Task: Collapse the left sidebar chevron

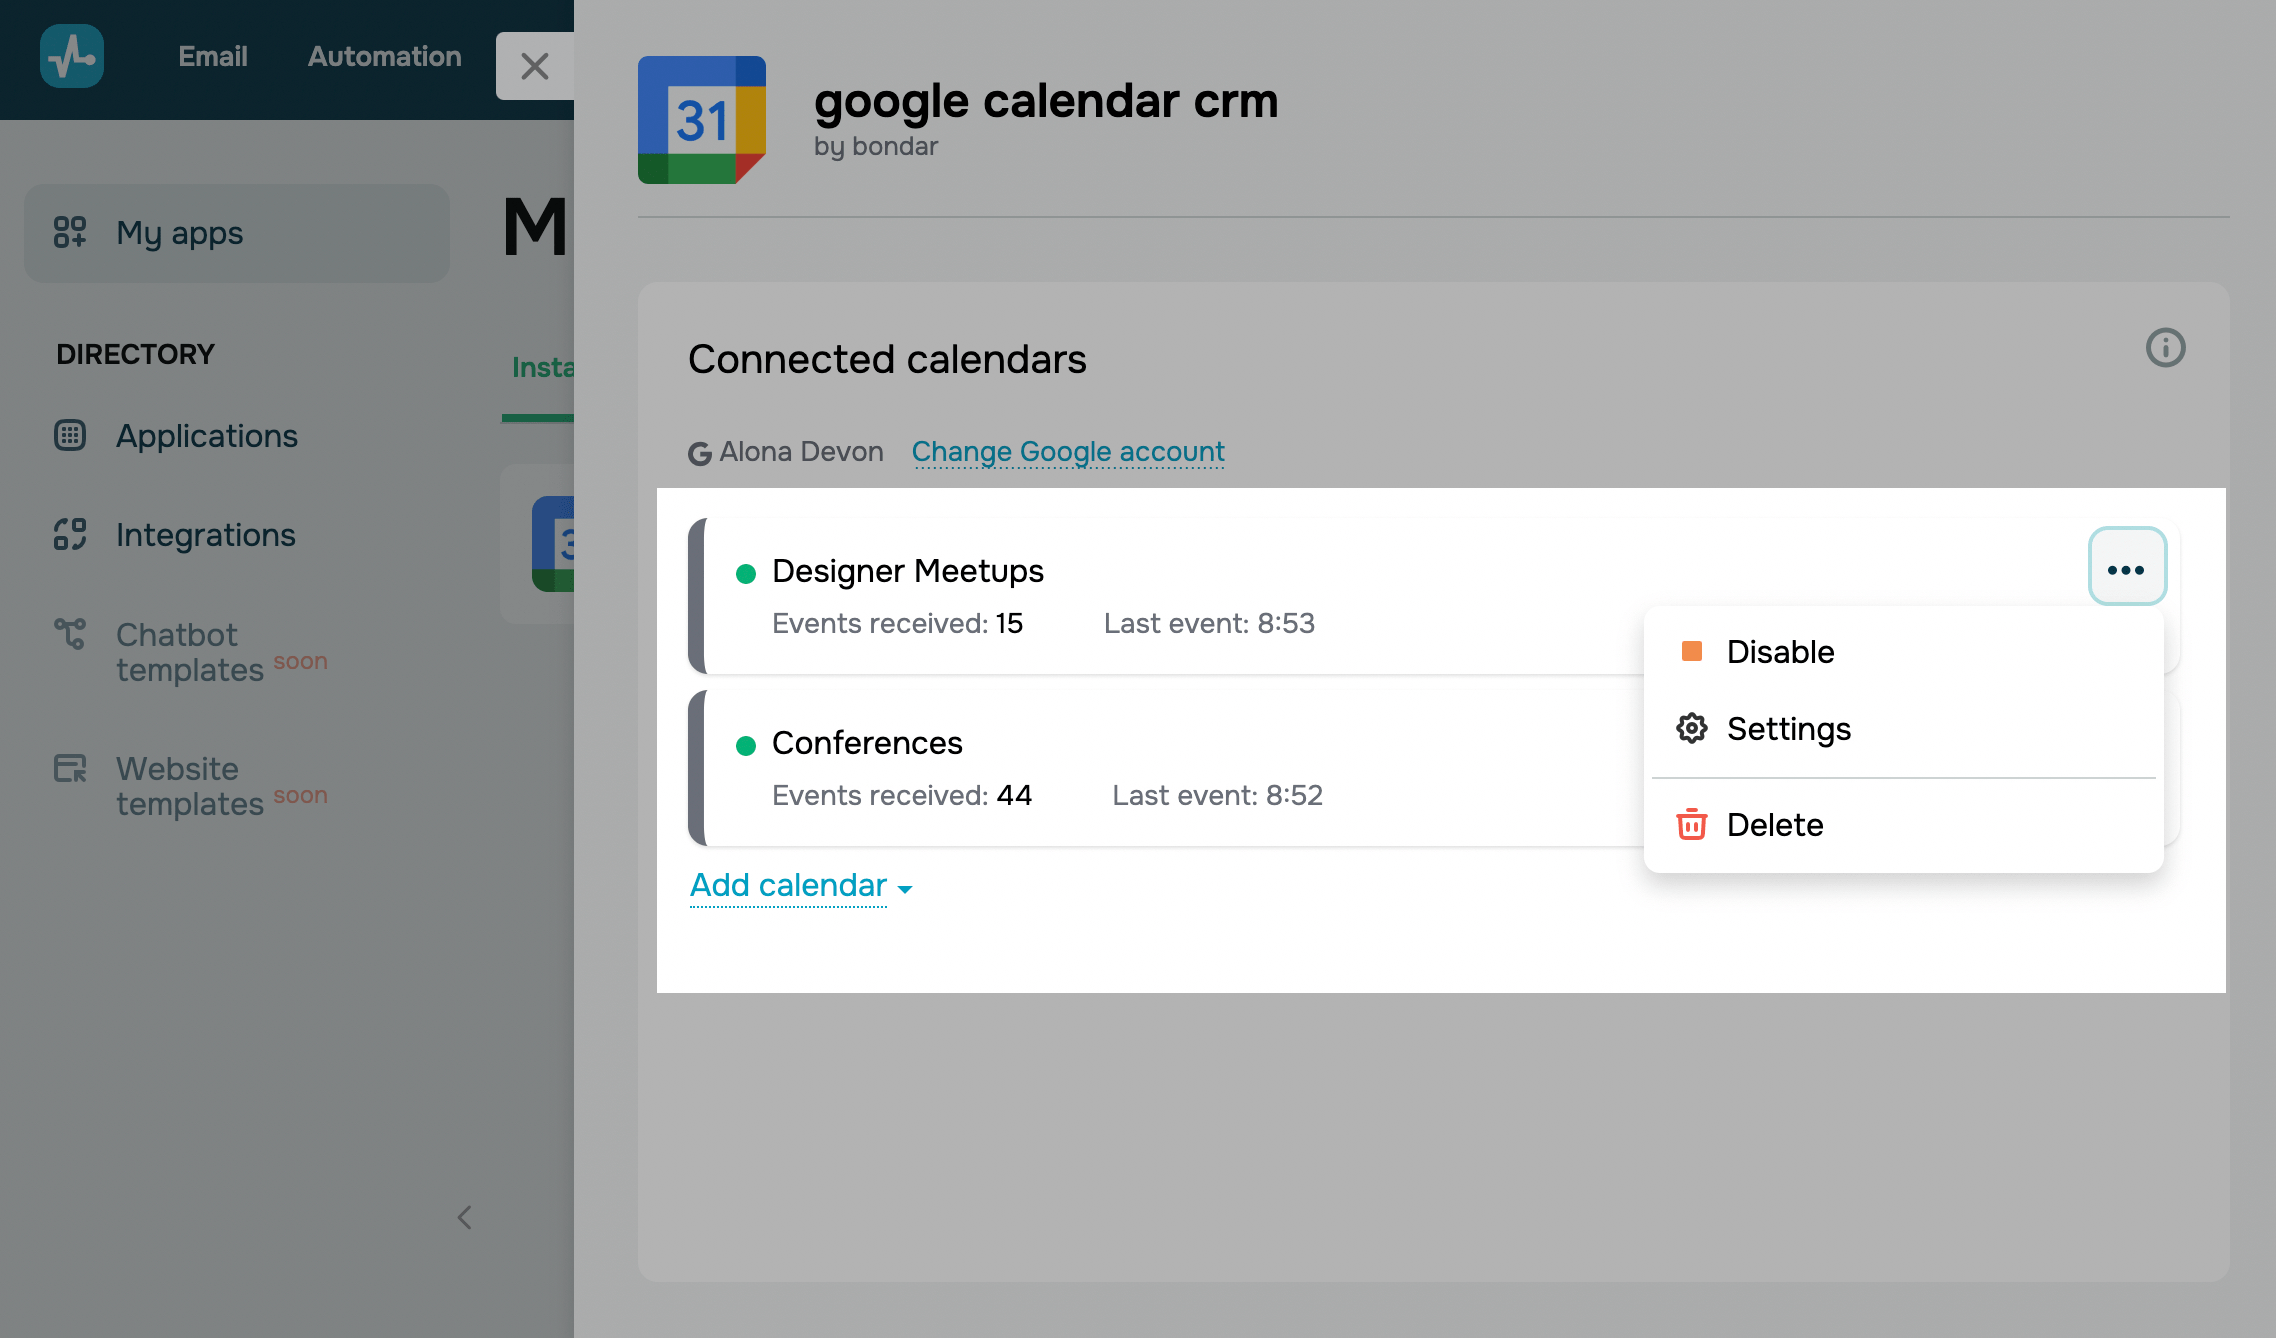Action: 464,1217
